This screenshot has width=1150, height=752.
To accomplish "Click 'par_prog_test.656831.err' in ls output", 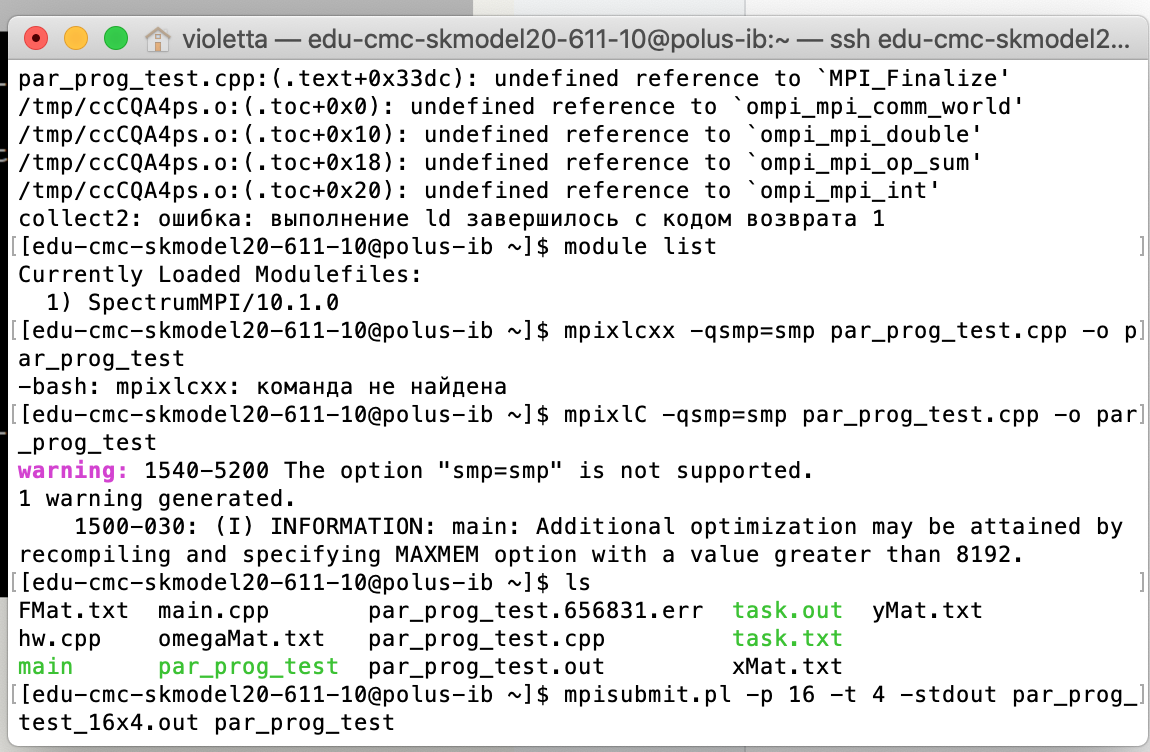I will coord(535,610).
